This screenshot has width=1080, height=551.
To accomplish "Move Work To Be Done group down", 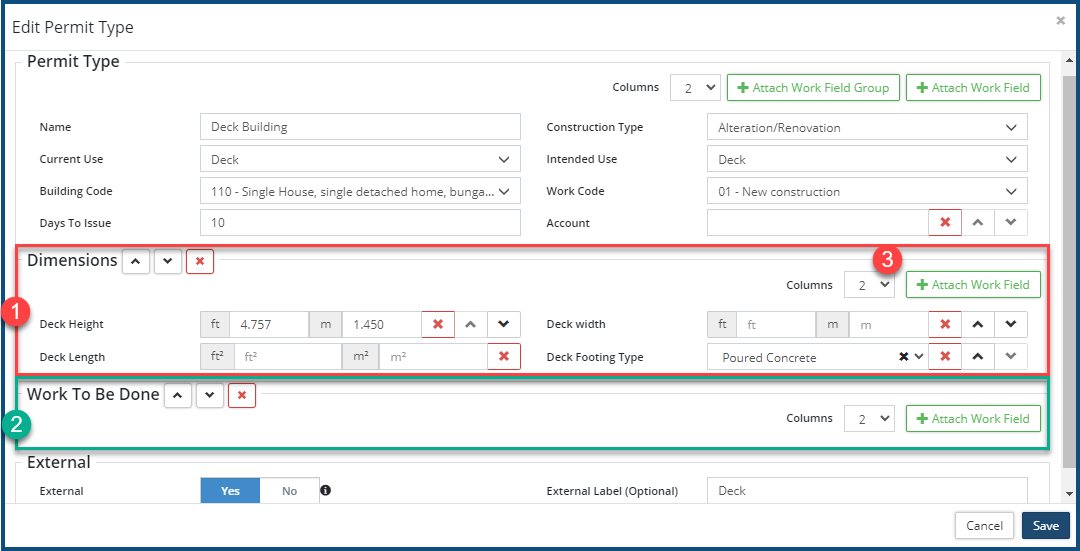I will [x=209, y=396].
